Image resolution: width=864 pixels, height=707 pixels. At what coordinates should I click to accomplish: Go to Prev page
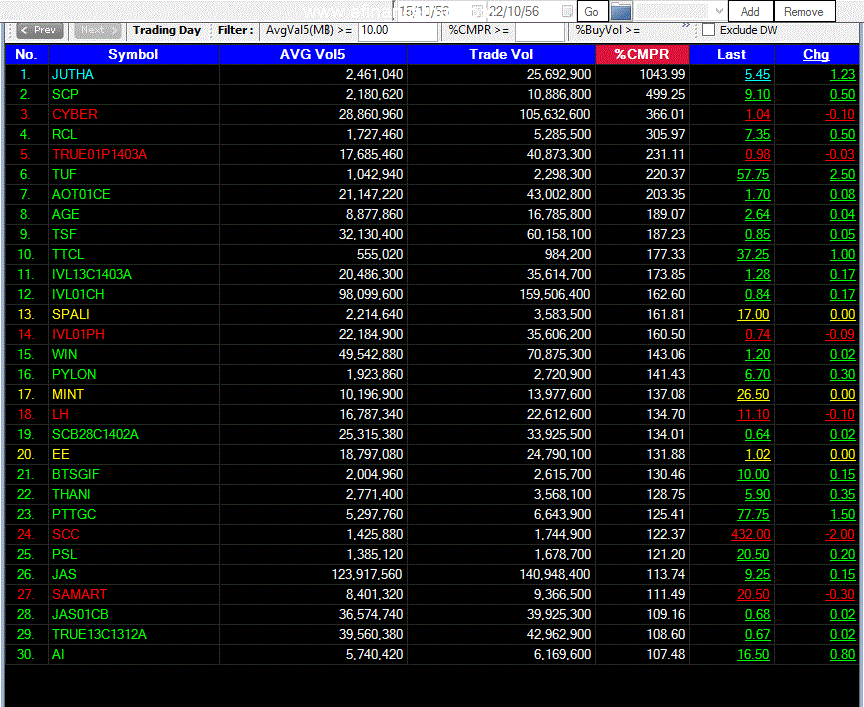(40, 30)
